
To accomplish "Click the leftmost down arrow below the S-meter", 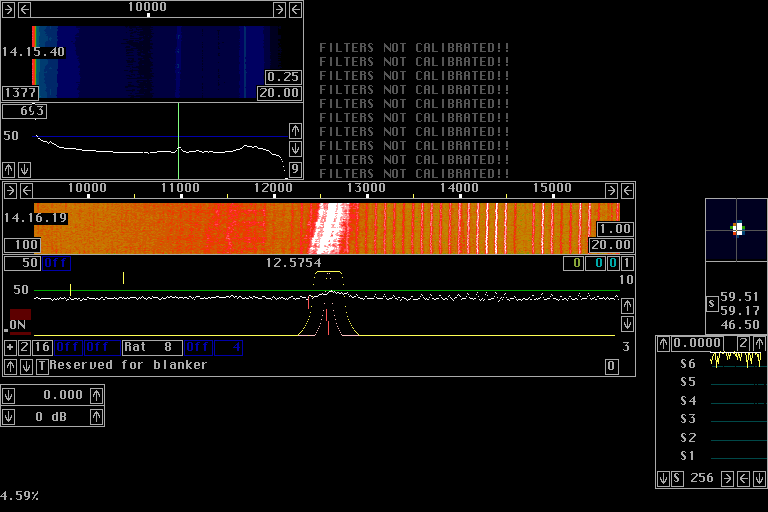I will pos(663,478).
